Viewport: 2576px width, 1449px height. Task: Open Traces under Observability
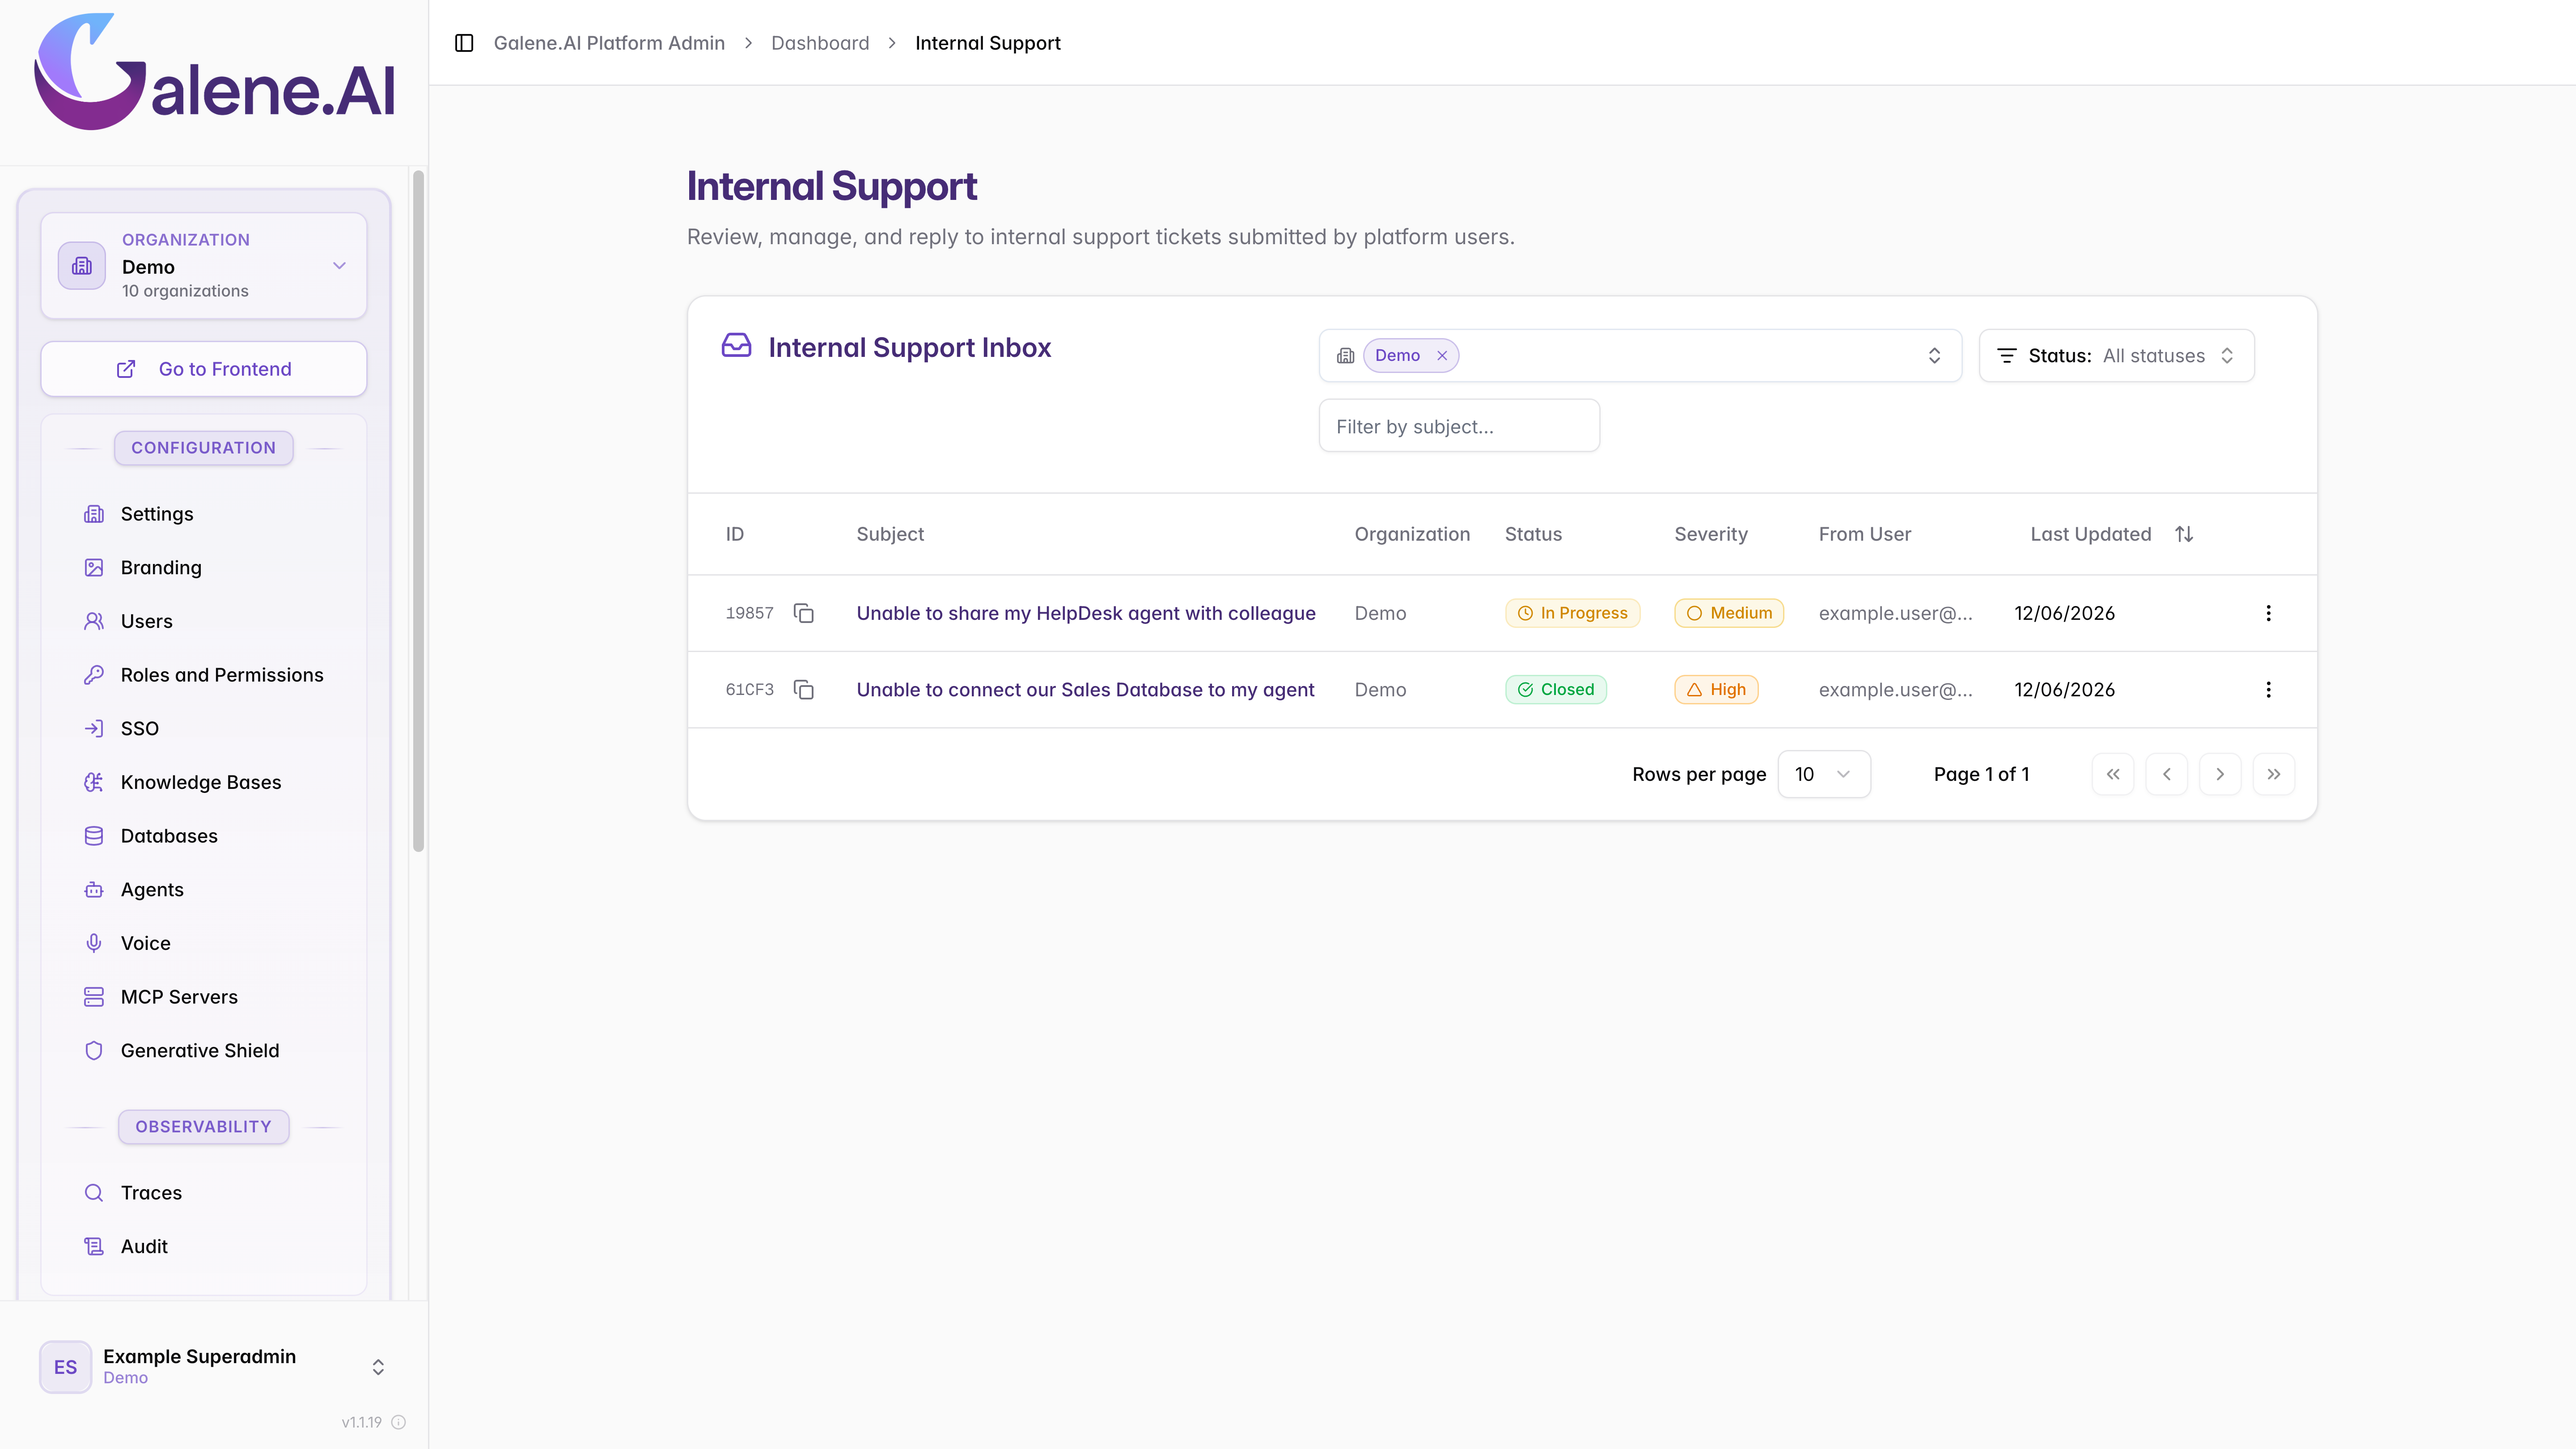coord(204,1193)
